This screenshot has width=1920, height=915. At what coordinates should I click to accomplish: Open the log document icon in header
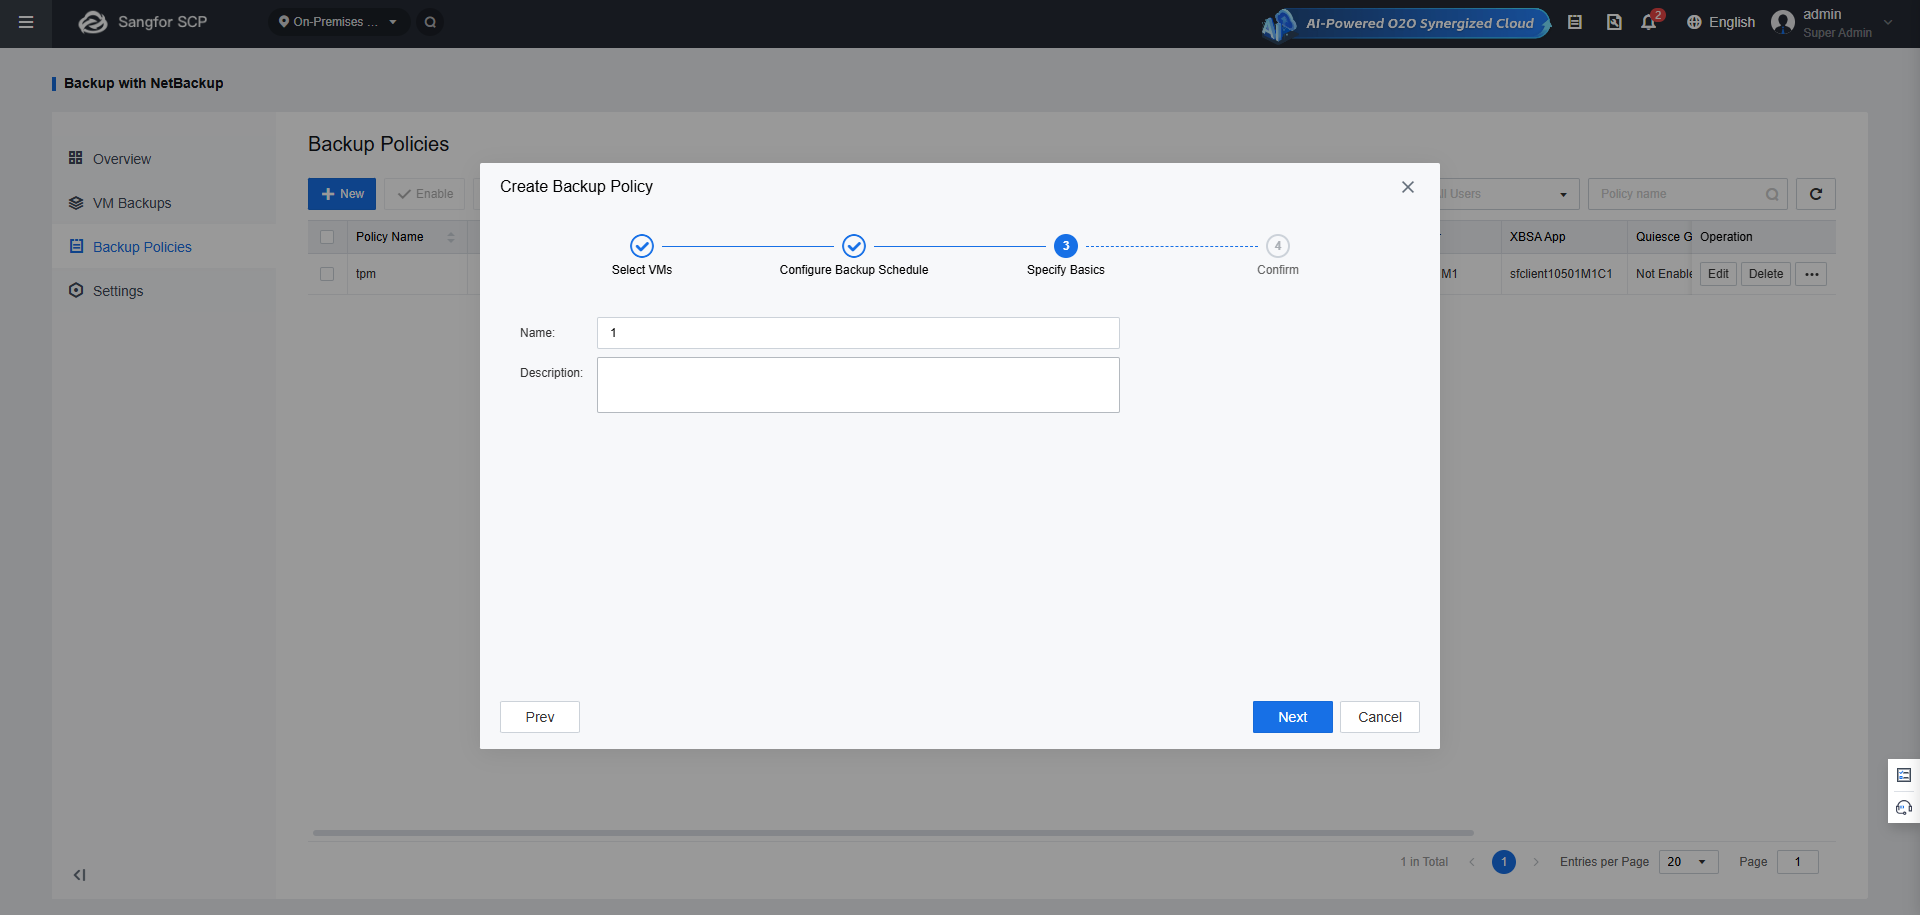pos(1614,22)
